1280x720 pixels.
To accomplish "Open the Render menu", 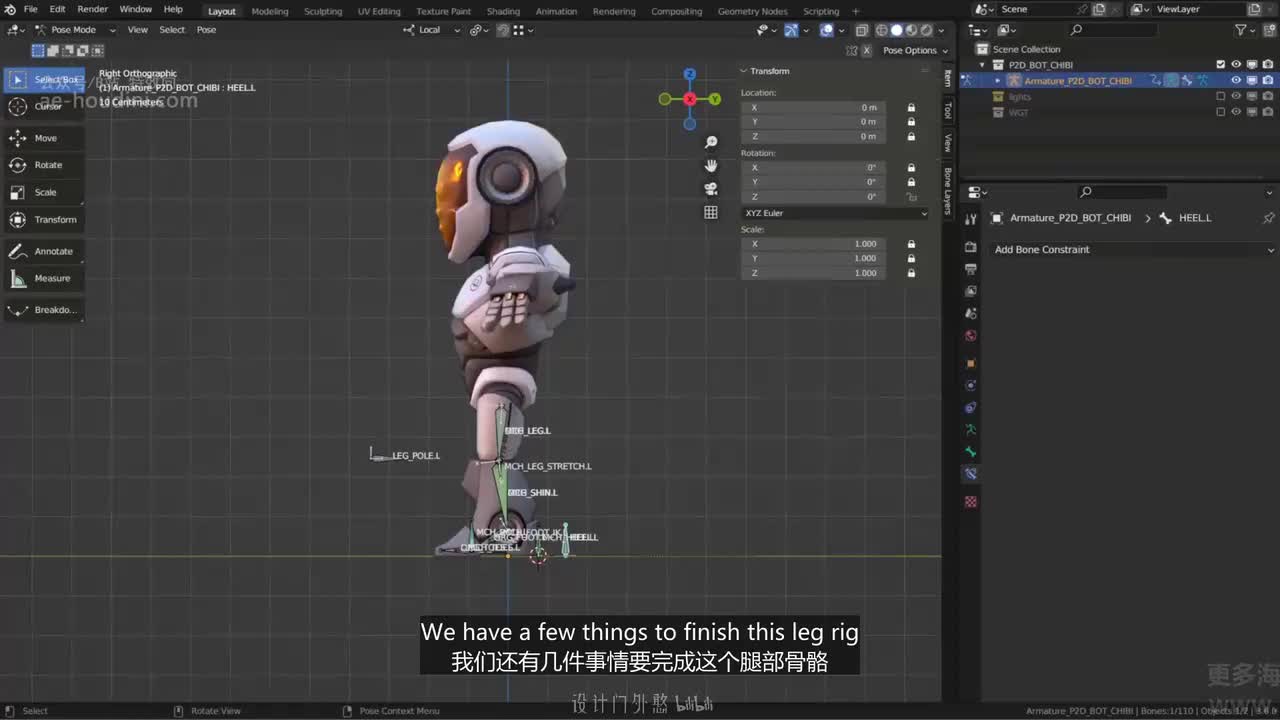I will tap(92, 9).
